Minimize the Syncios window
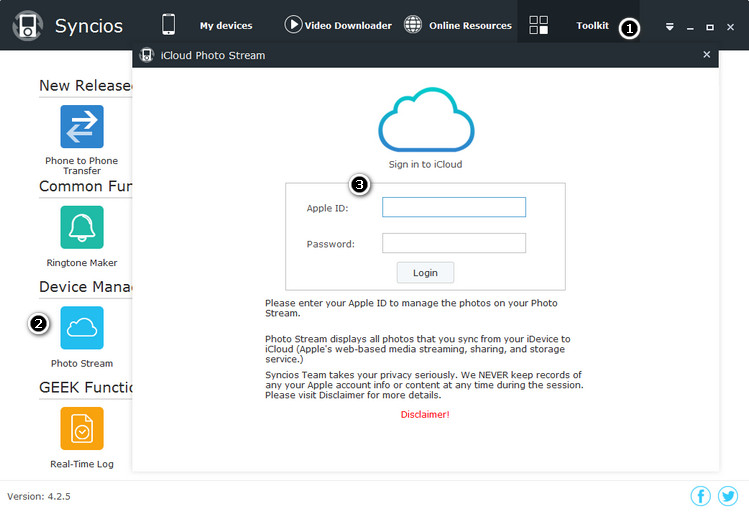Screen dimensions: 749x512 point(690,28)
